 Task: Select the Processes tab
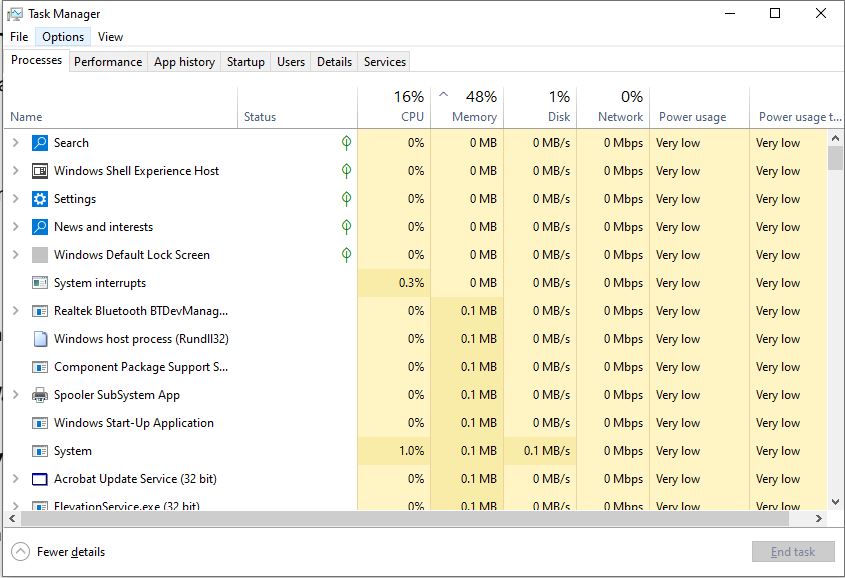point(37,60)
